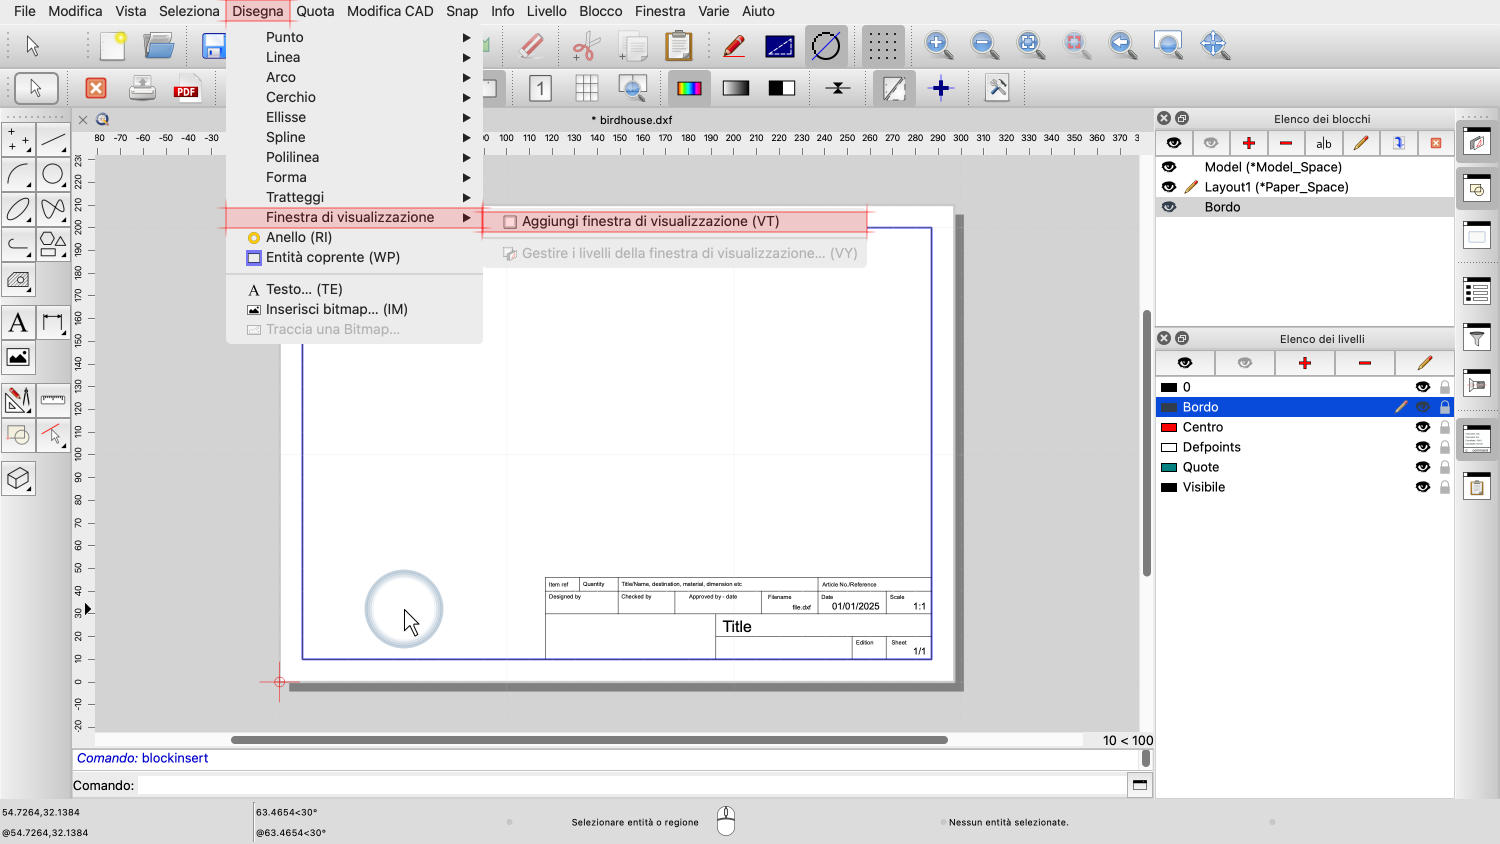Click the PDF export icon
Image resolution: width=1500 pixels, height=844 pixels.
[x=186, y=88]
